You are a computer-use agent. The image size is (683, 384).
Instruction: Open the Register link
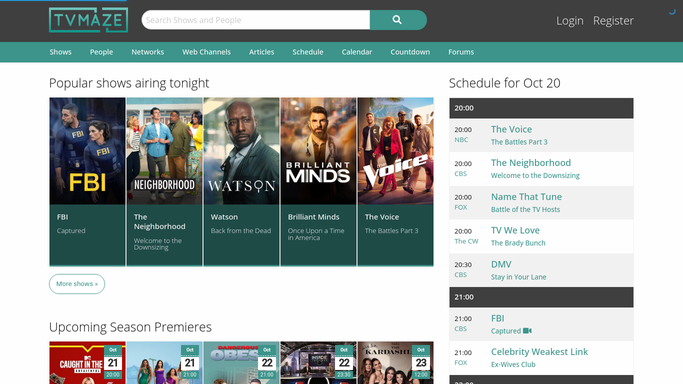(x=613, y=20)
